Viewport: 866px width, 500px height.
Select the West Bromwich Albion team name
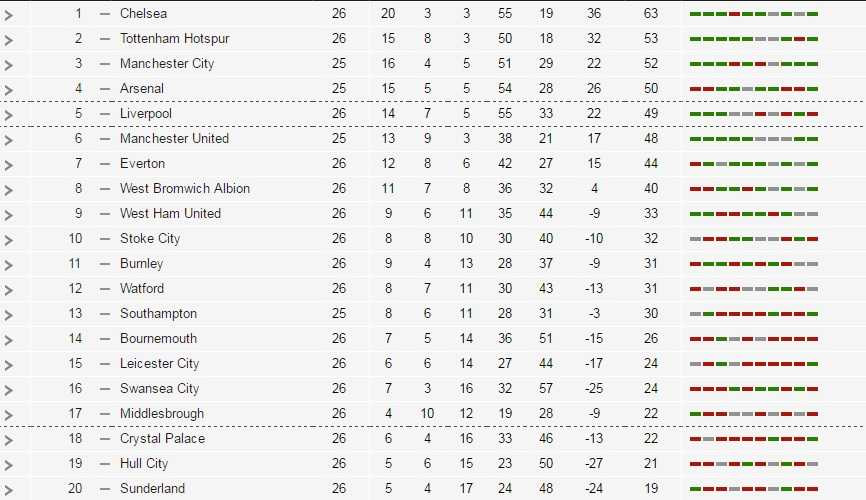pyautogui.click(x=185, y=189)
